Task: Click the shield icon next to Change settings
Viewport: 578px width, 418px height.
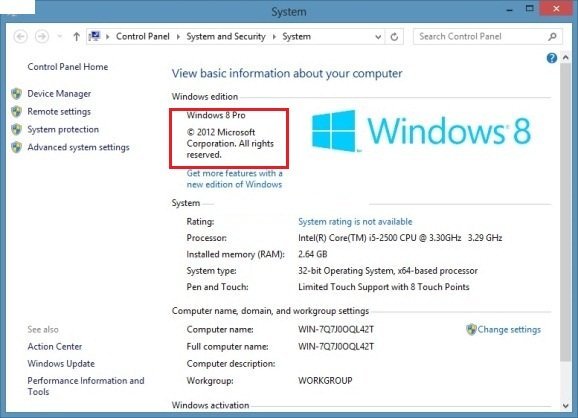Action: [x=471, y=330]
